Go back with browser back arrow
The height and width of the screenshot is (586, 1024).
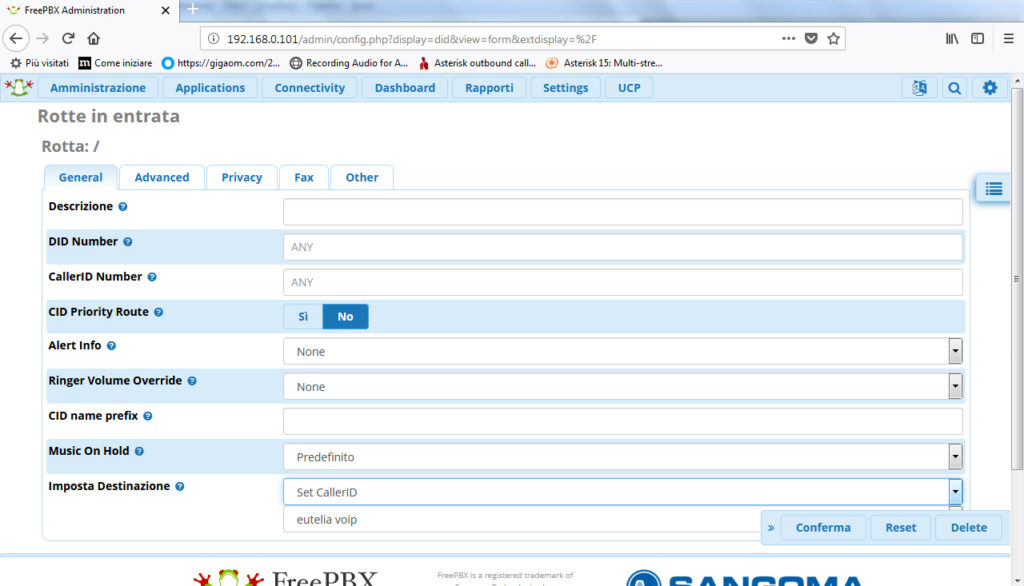pos(16,39)
